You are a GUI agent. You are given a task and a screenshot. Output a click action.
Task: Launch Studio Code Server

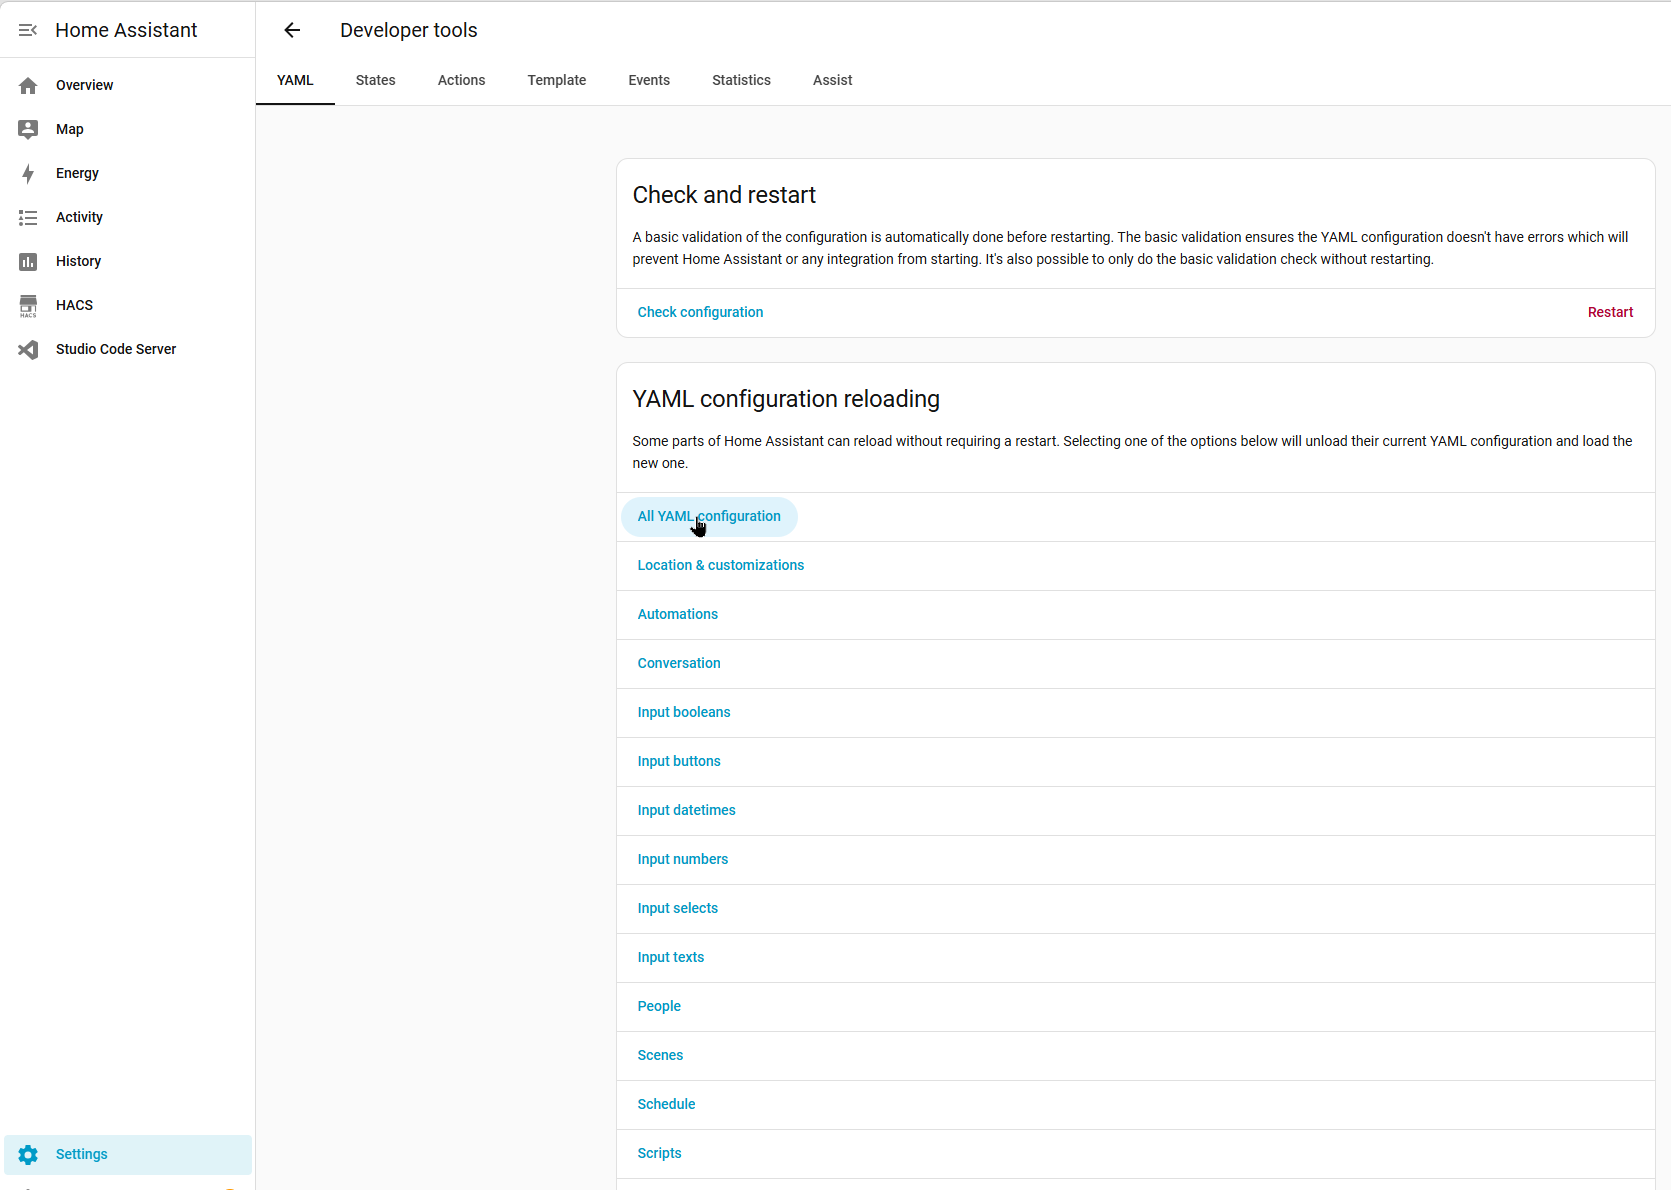[x=128, y=349]
